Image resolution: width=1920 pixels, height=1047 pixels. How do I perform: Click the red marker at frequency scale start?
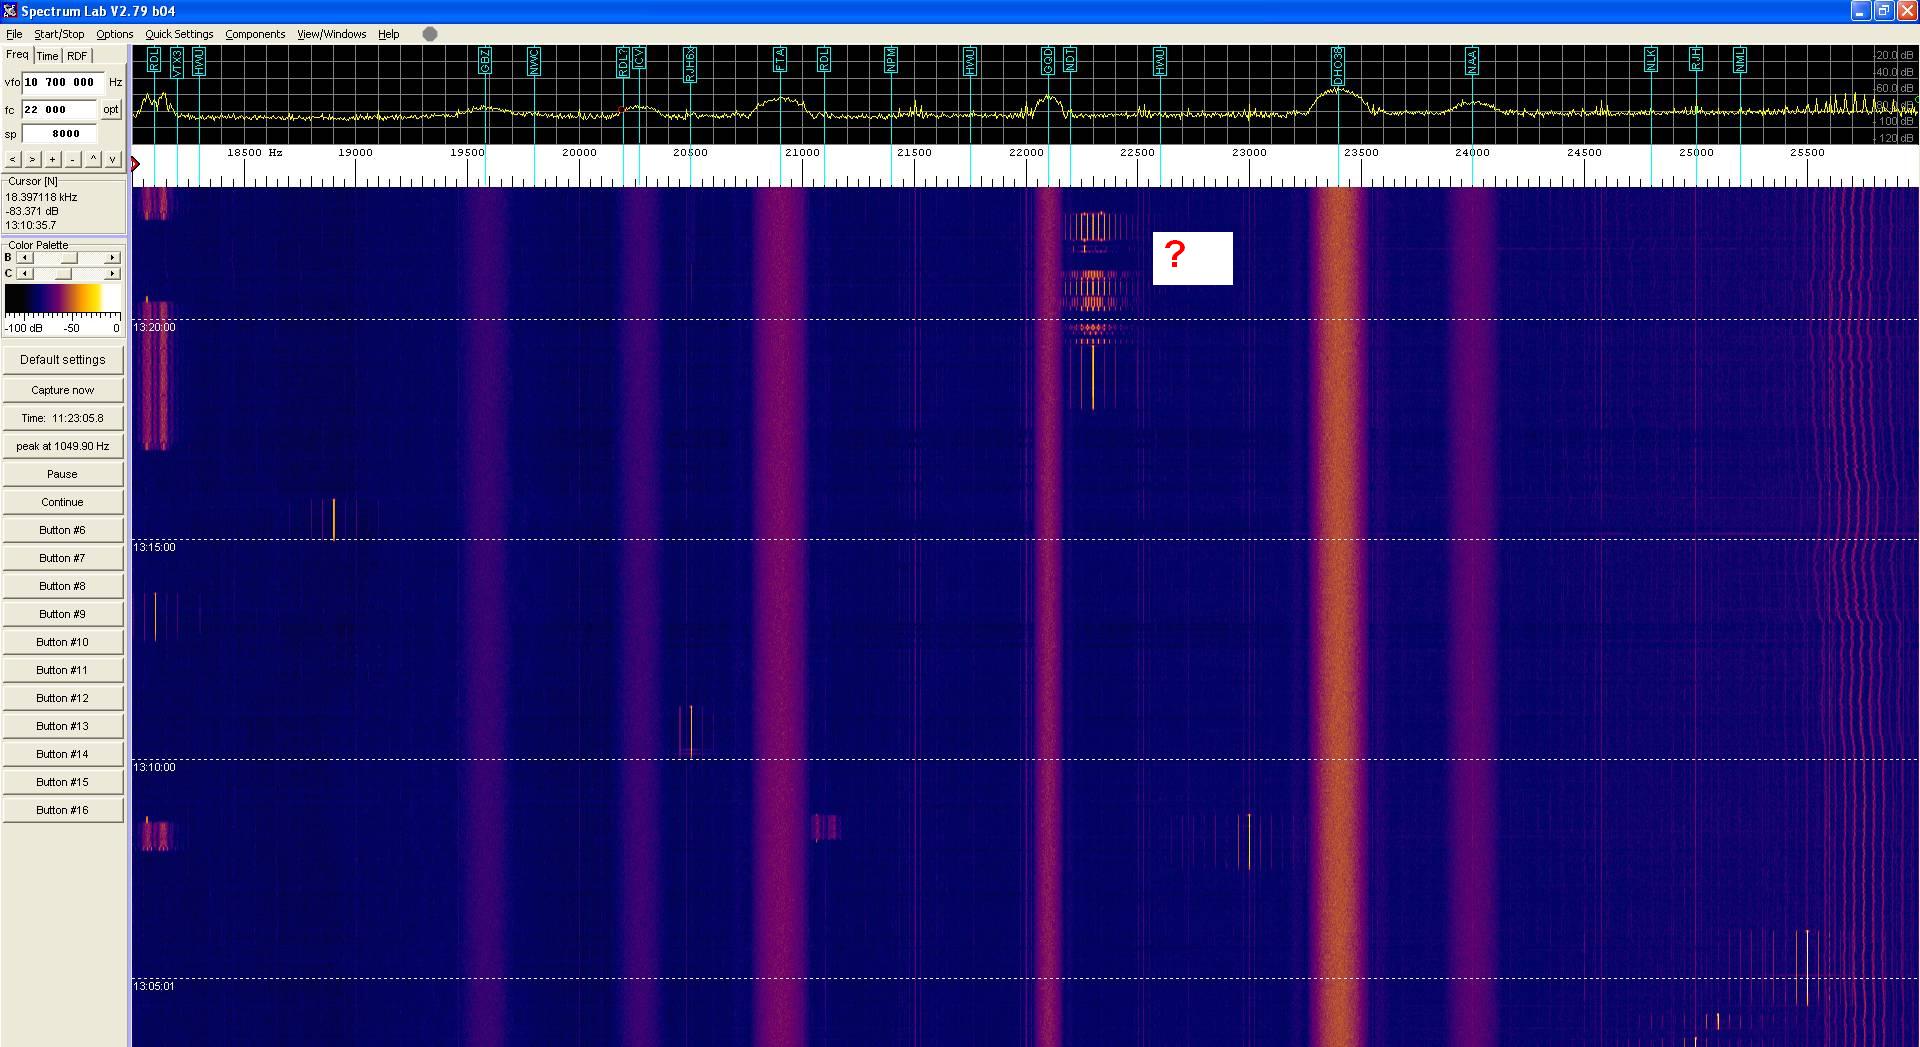(136, 164)
